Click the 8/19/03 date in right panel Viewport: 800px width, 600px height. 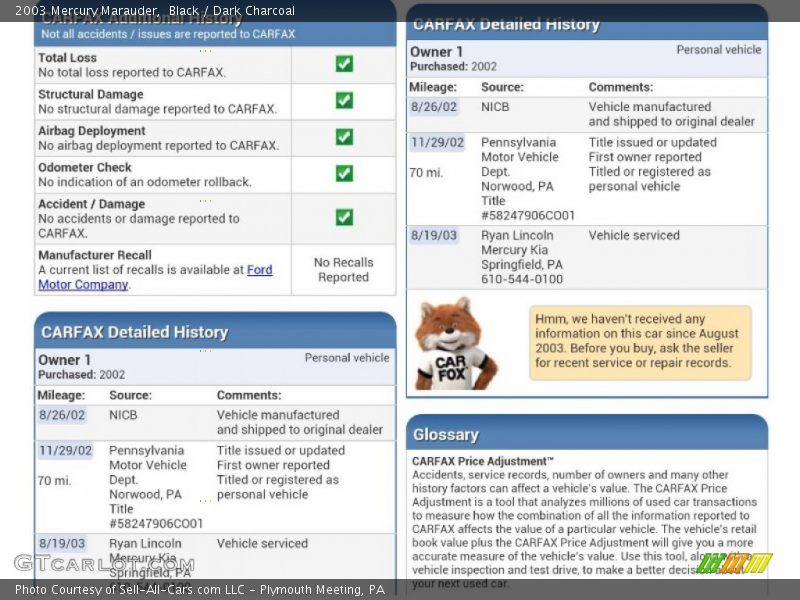pyautogui.click(x=434, y=236)
